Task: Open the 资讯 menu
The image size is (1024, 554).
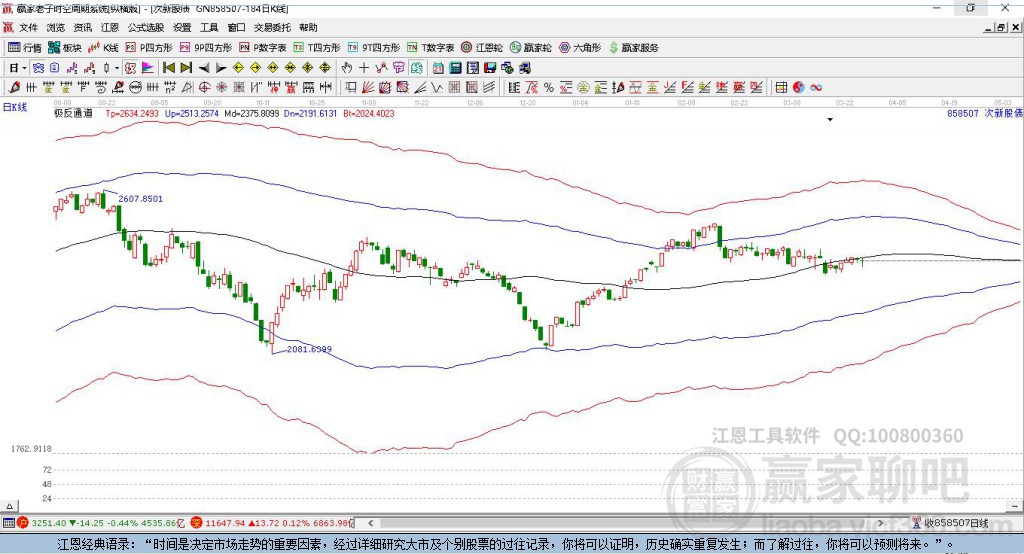Action: (x=82, y=27)
